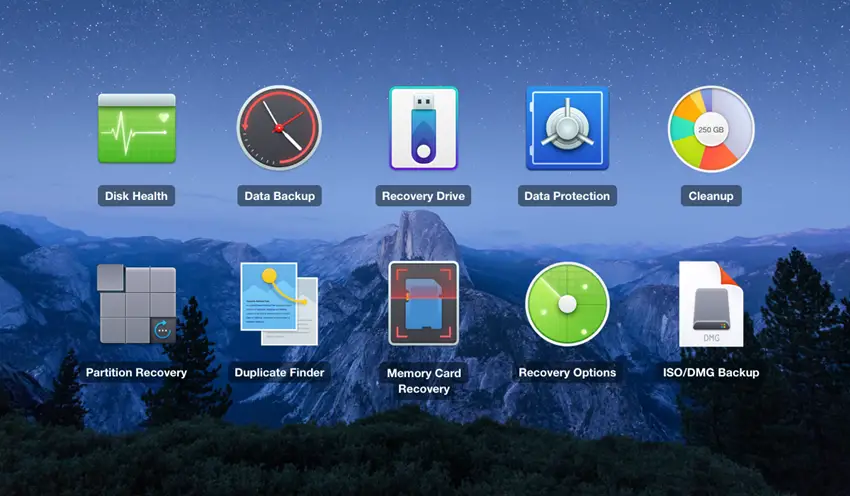Open the blue Data Protection vault icon
The width and height of the screenshot is (850, 496).
(x=567, y=128)
